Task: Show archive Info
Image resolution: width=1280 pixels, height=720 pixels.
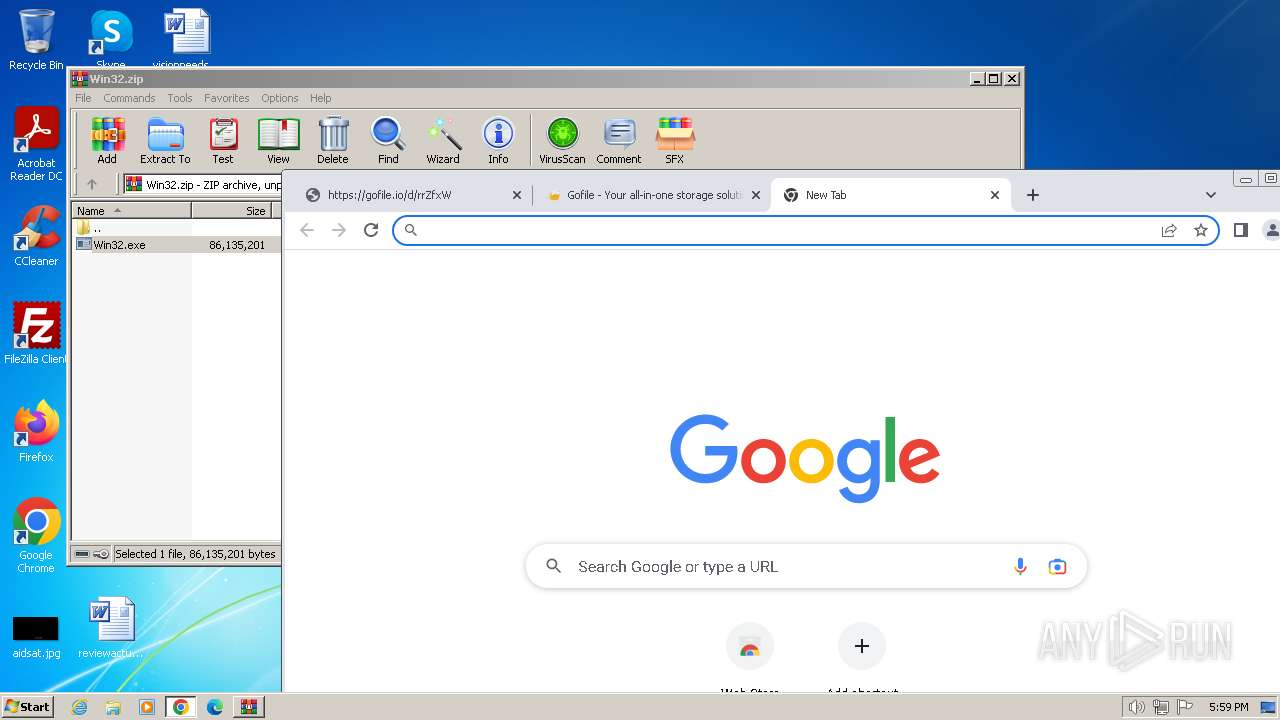Action: coord(498,140)
